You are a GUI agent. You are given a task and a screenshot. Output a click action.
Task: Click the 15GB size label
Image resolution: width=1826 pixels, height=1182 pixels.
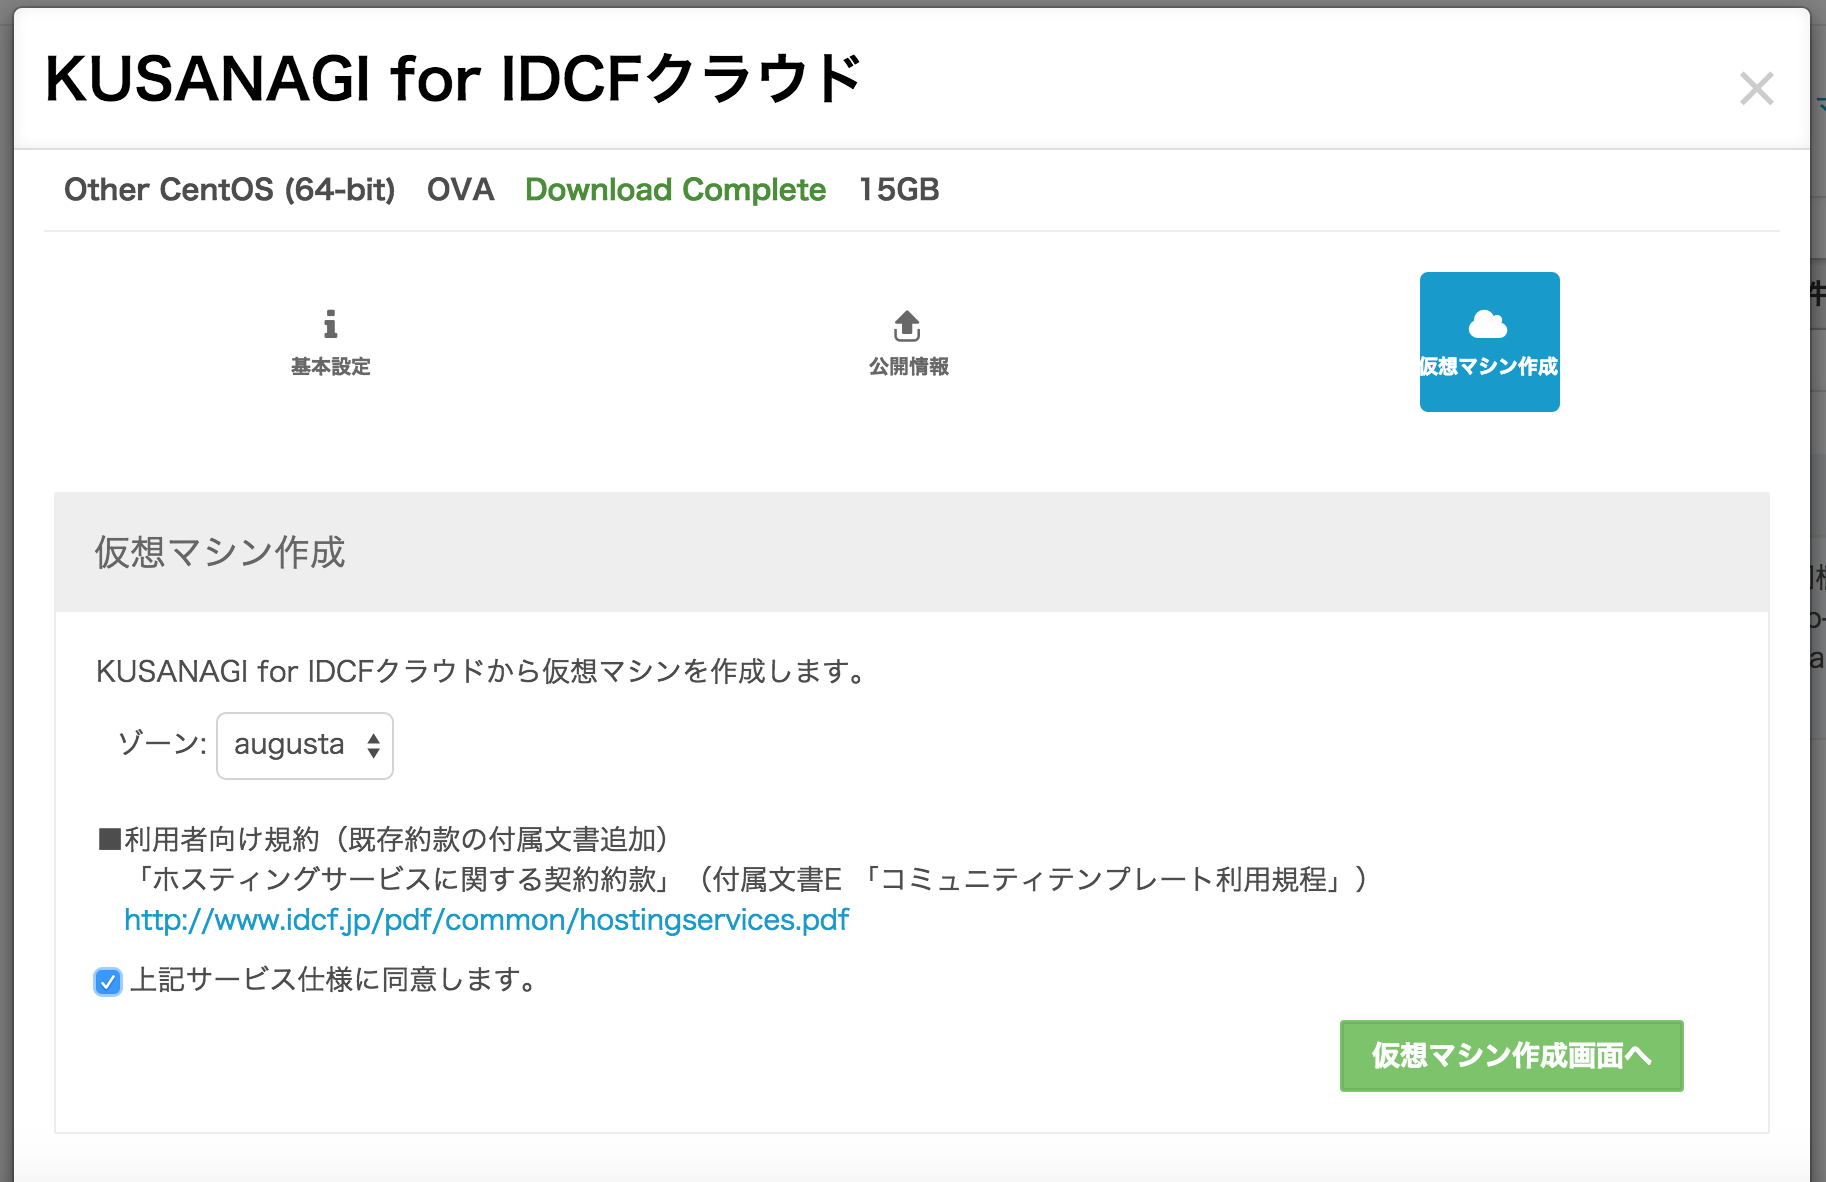click(x=899, y=190)
